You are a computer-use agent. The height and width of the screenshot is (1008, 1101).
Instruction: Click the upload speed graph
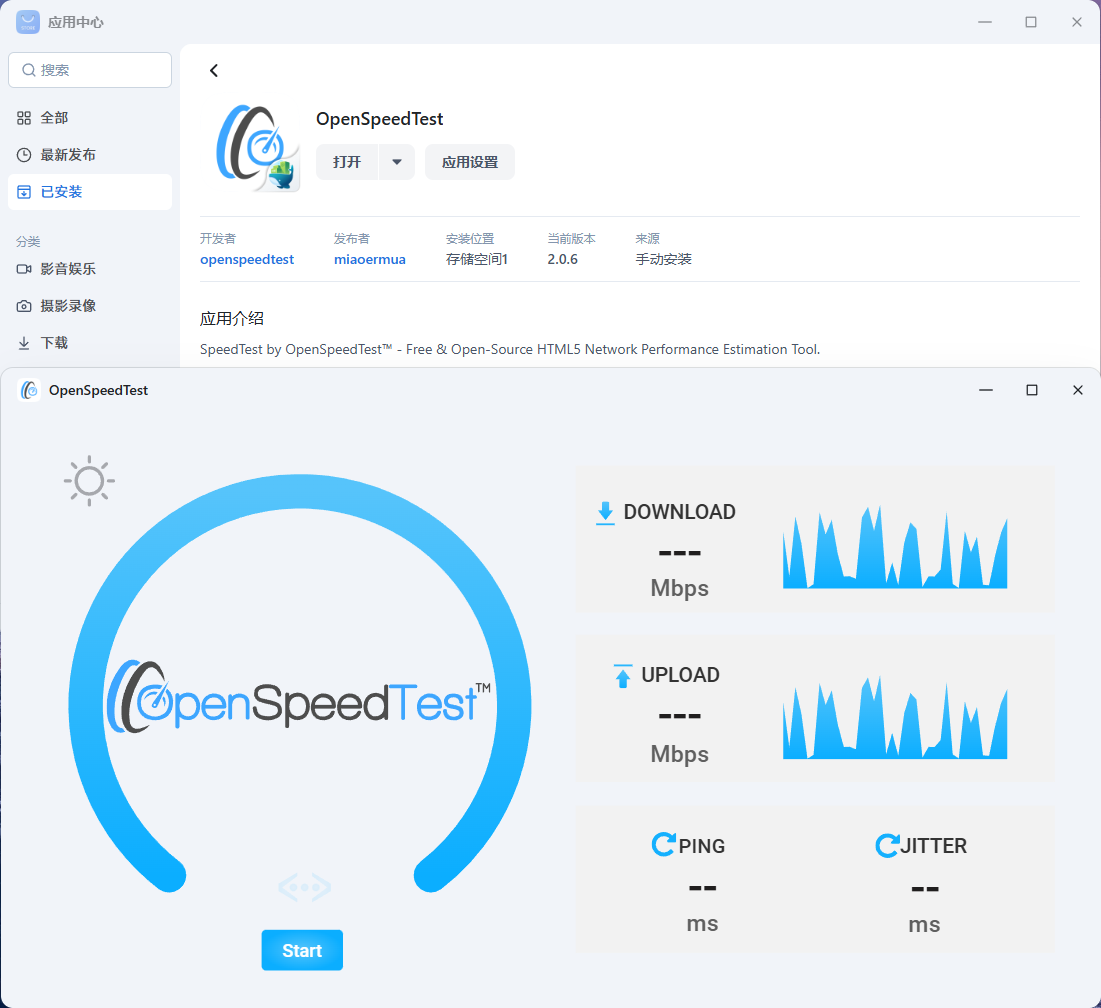coord(895,717)
